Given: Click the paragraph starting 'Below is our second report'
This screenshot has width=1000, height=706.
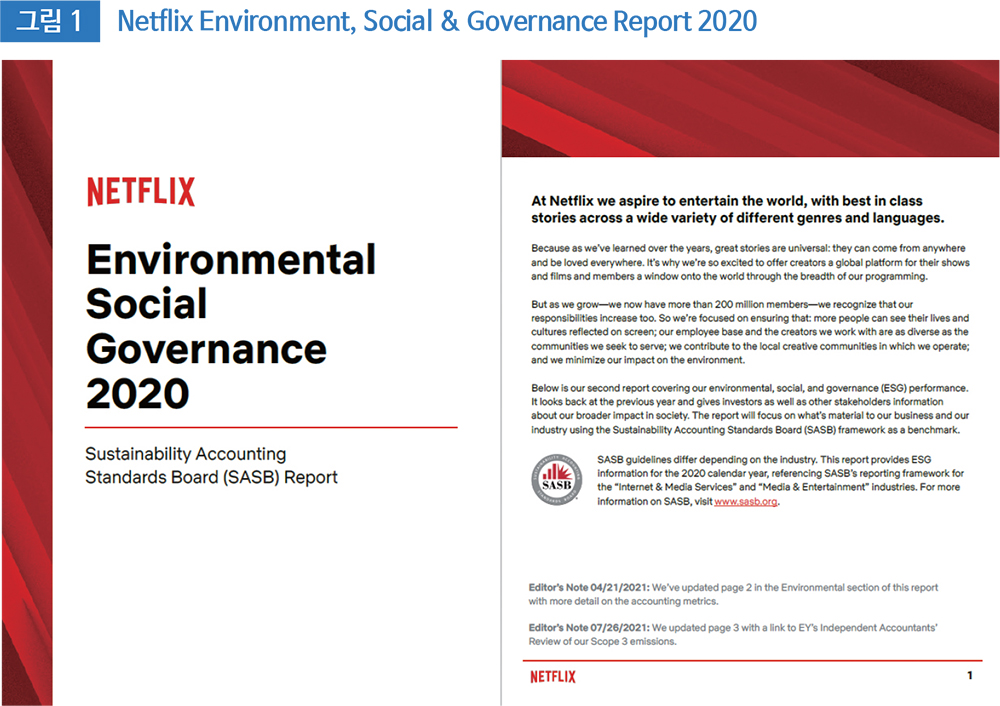Looking at the screenshot, I should click(750, 409).
